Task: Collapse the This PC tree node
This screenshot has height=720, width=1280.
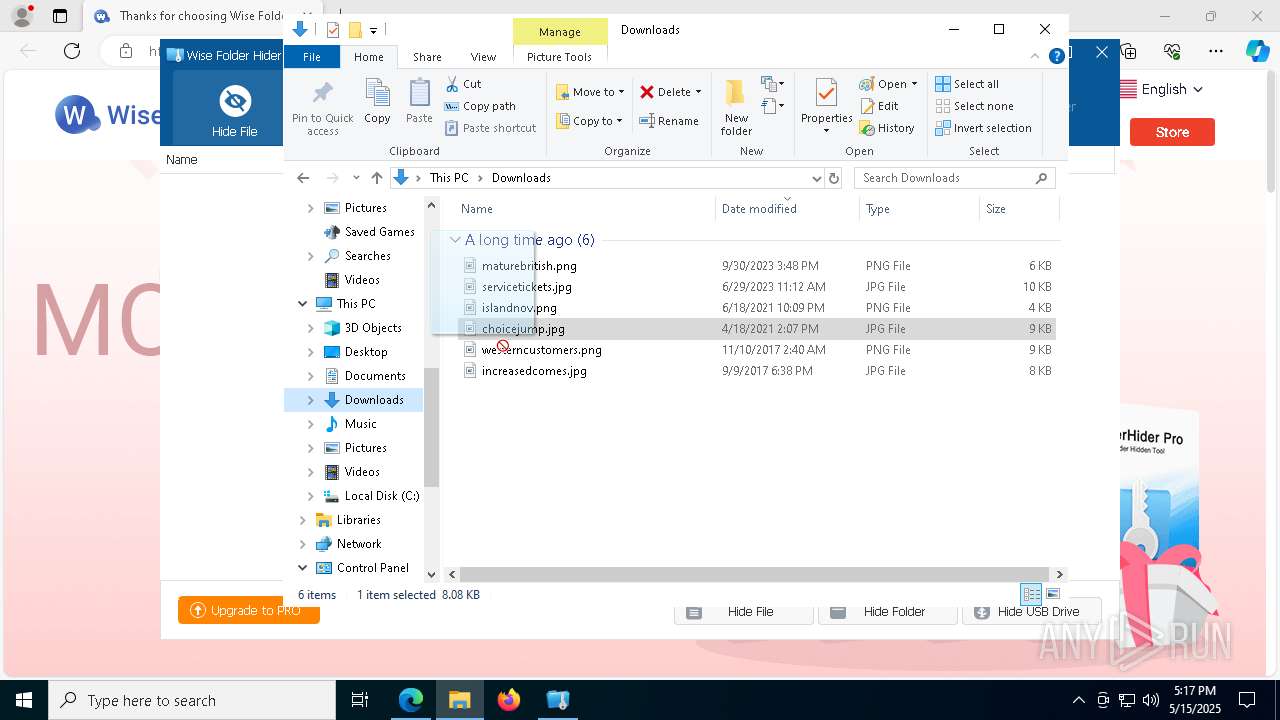Action: tap(303, 304)
